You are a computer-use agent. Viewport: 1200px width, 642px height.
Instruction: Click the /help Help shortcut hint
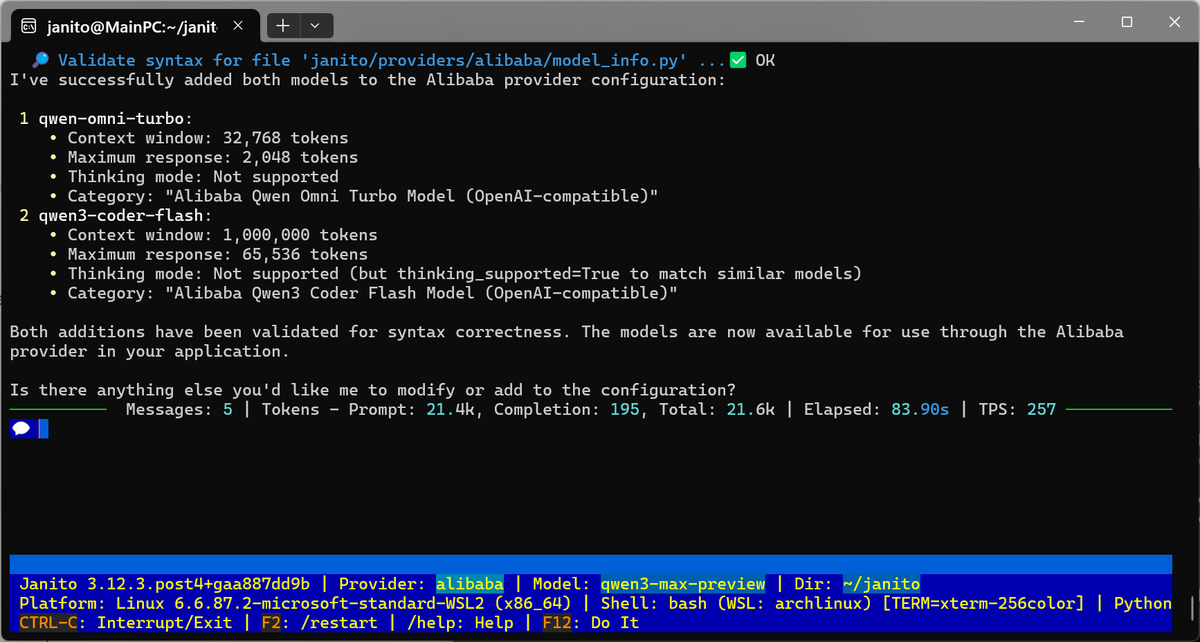coord(460,622)
